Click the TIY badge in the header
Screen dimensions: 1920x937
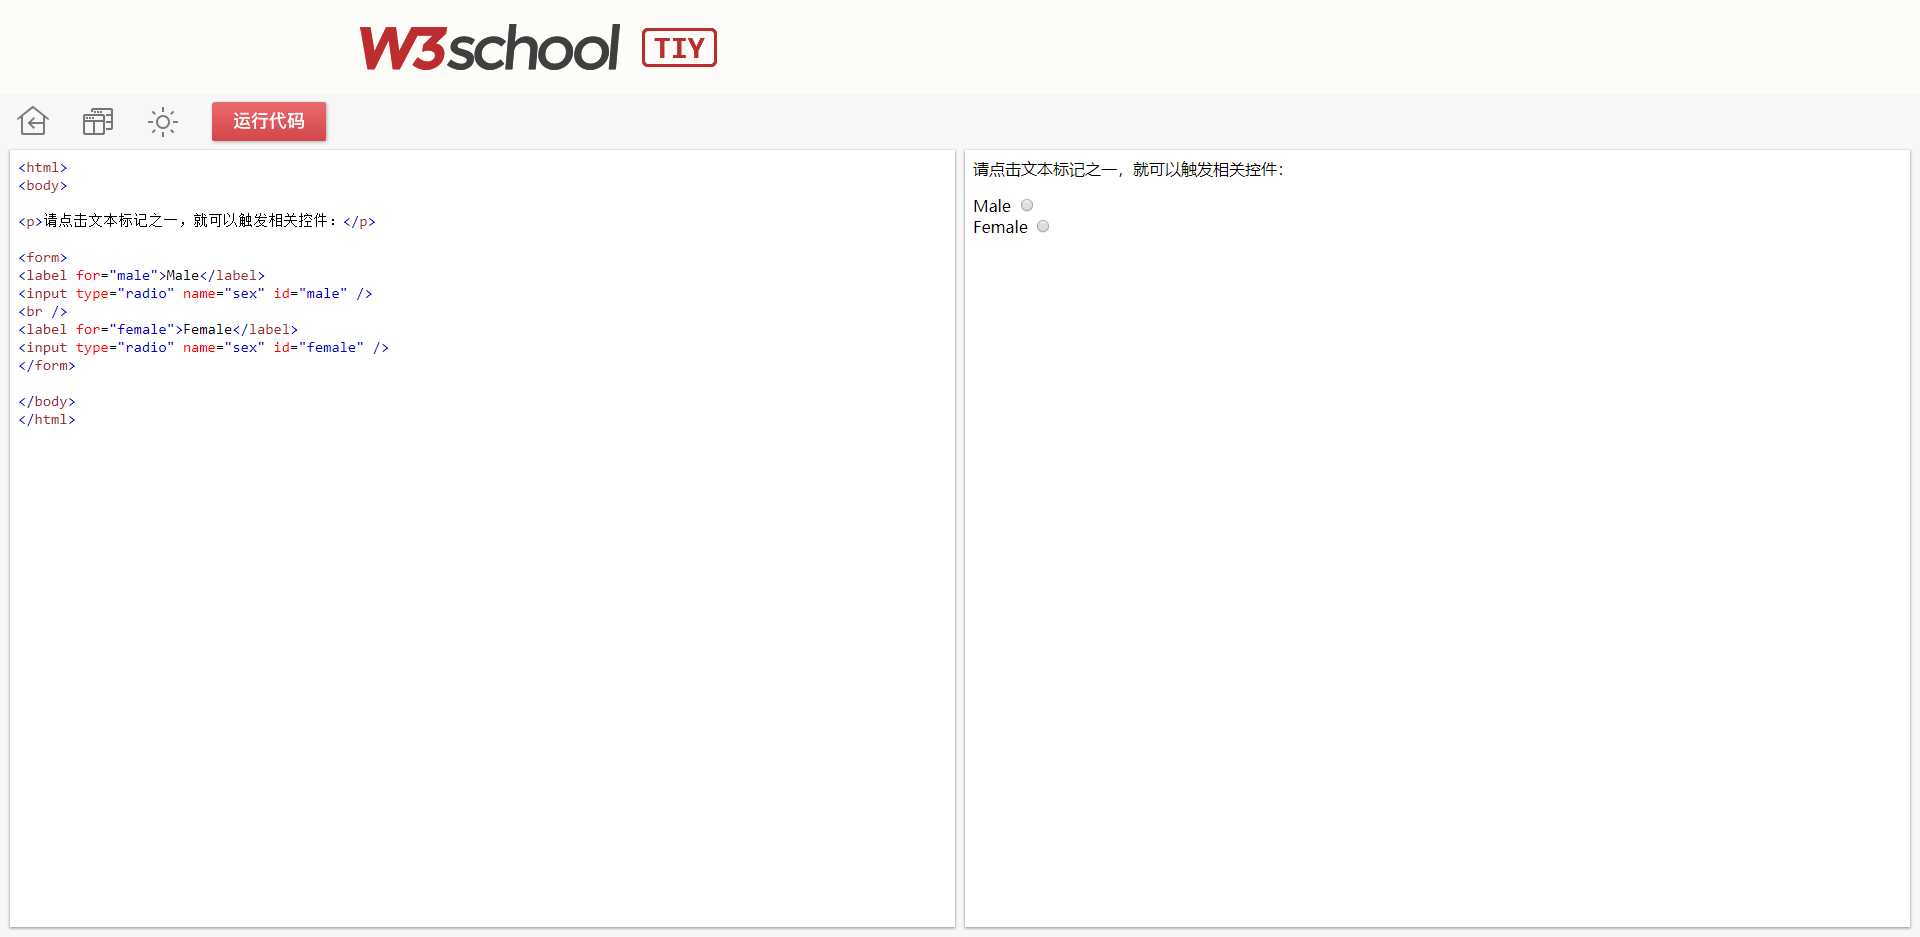click(679, 47)
